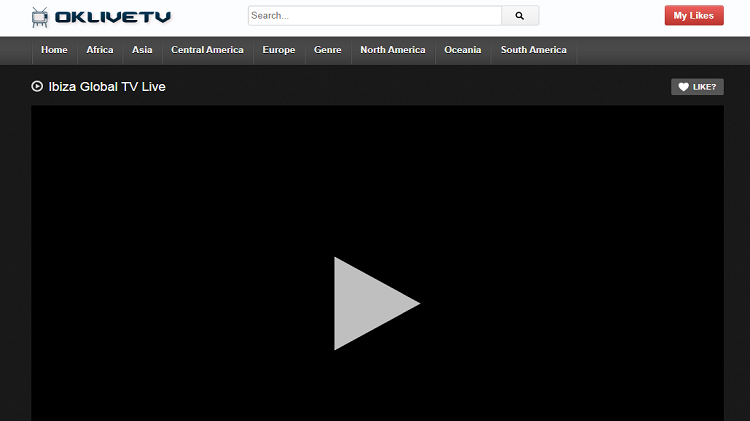Open the Africa channels menu

pos(100,50)
